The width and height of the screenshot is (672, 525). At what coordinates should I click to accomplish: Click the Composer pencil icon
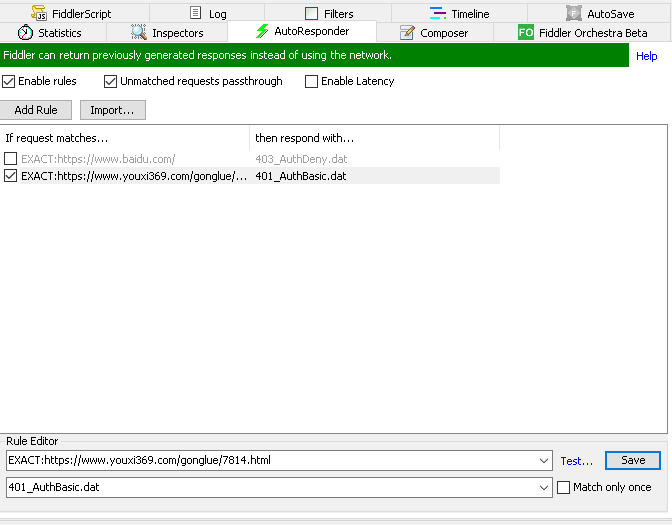407,33
